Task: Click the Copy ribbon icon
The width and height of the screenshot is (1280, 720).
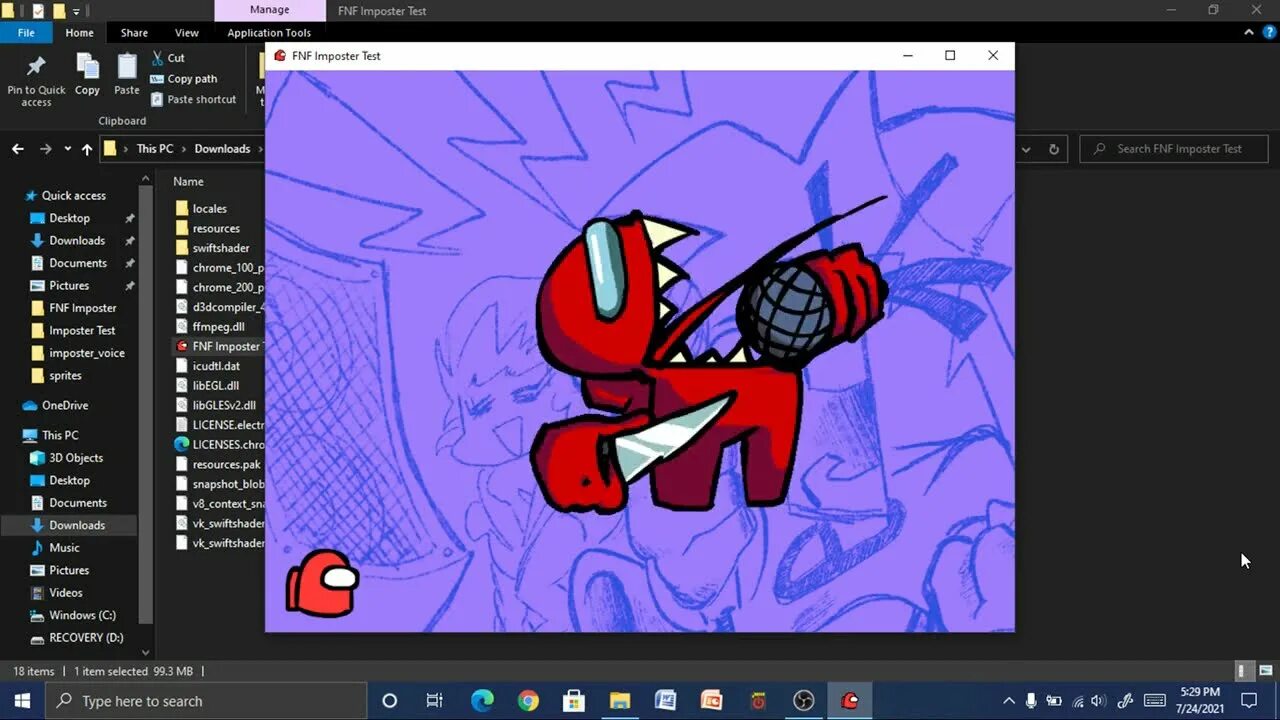Action: (87, 67)
